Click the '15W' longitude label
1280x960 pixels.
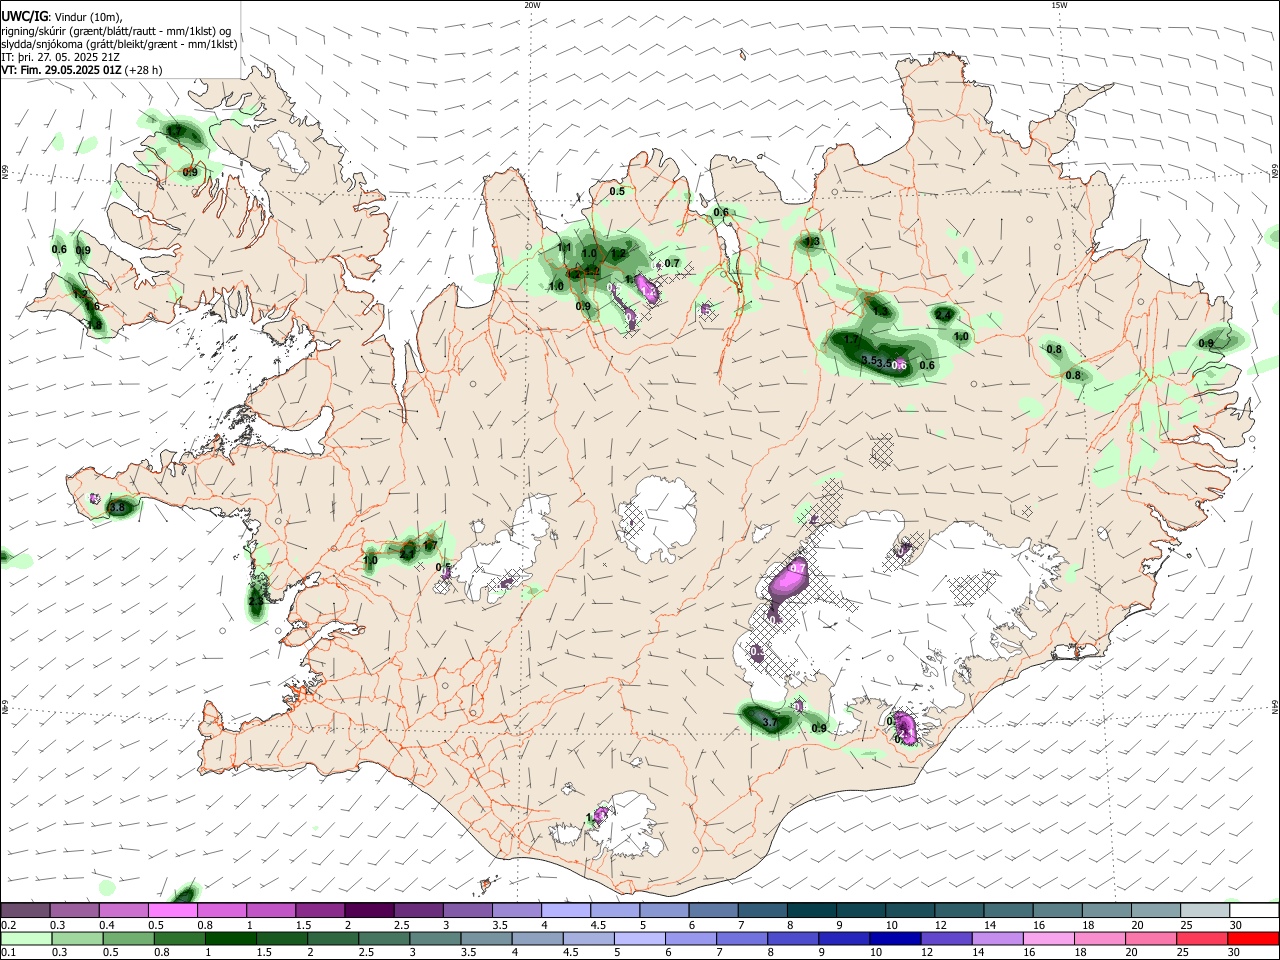pos(1059,5)
